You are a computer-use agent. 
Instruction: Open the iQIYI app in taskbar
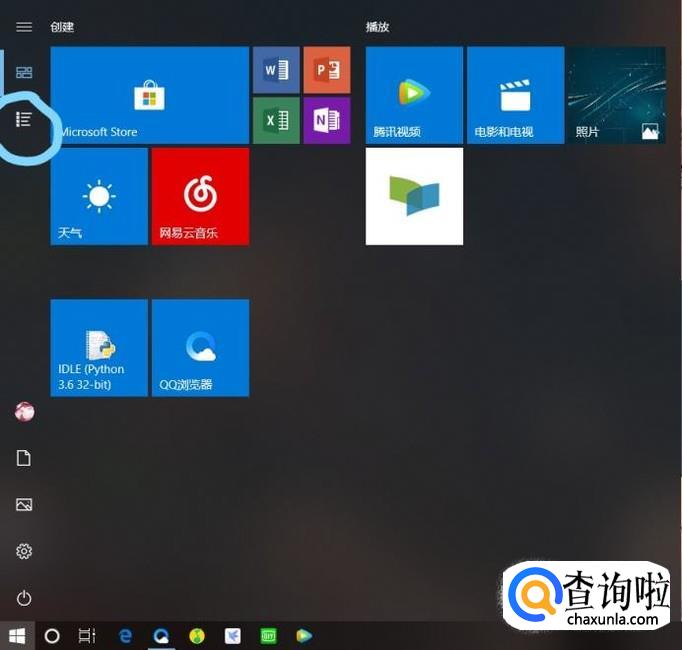tap(268, 636)
